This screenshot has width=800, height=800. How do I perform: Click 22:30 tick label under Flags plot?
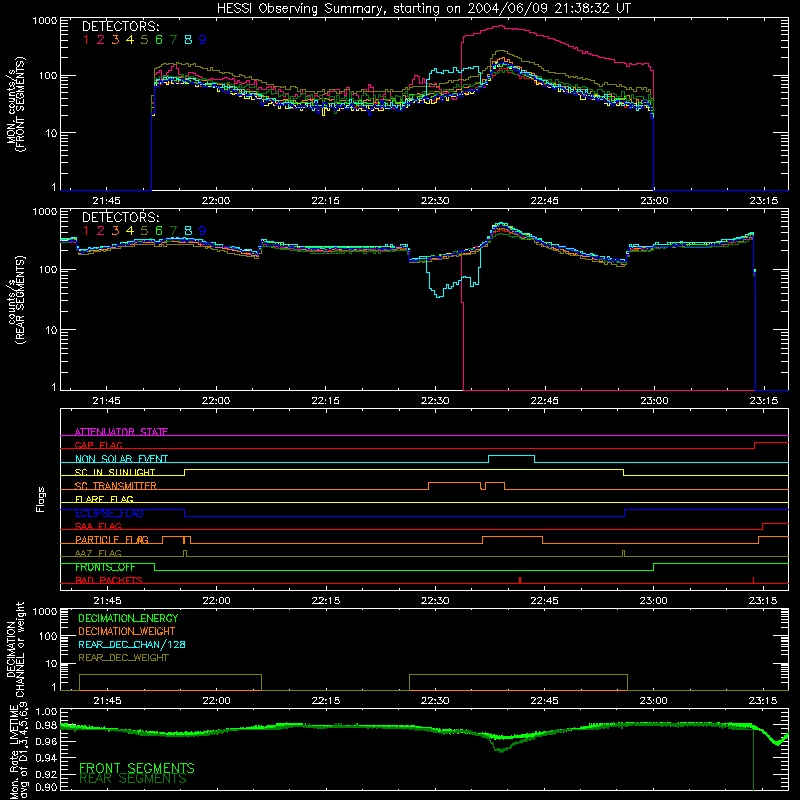pos(435,601)
